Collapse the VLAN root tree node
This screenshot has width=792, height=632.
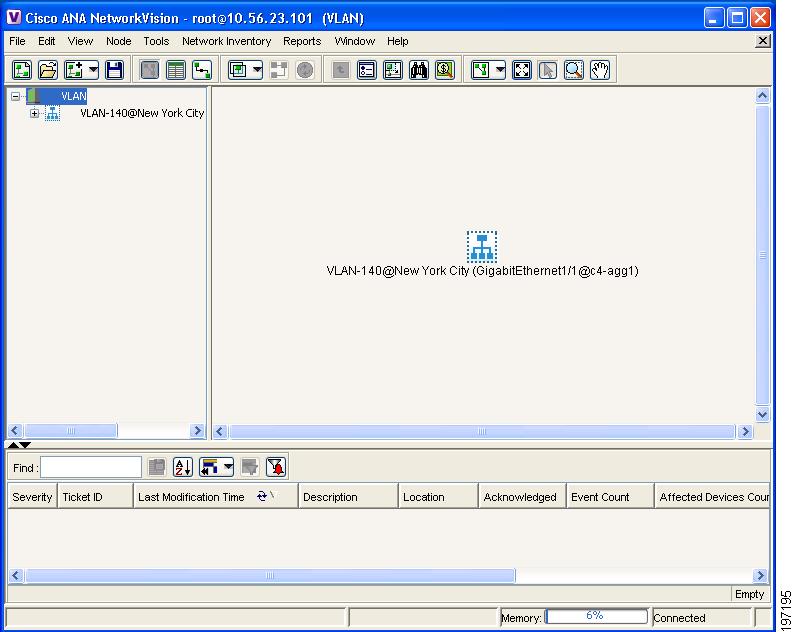point(15,96)
